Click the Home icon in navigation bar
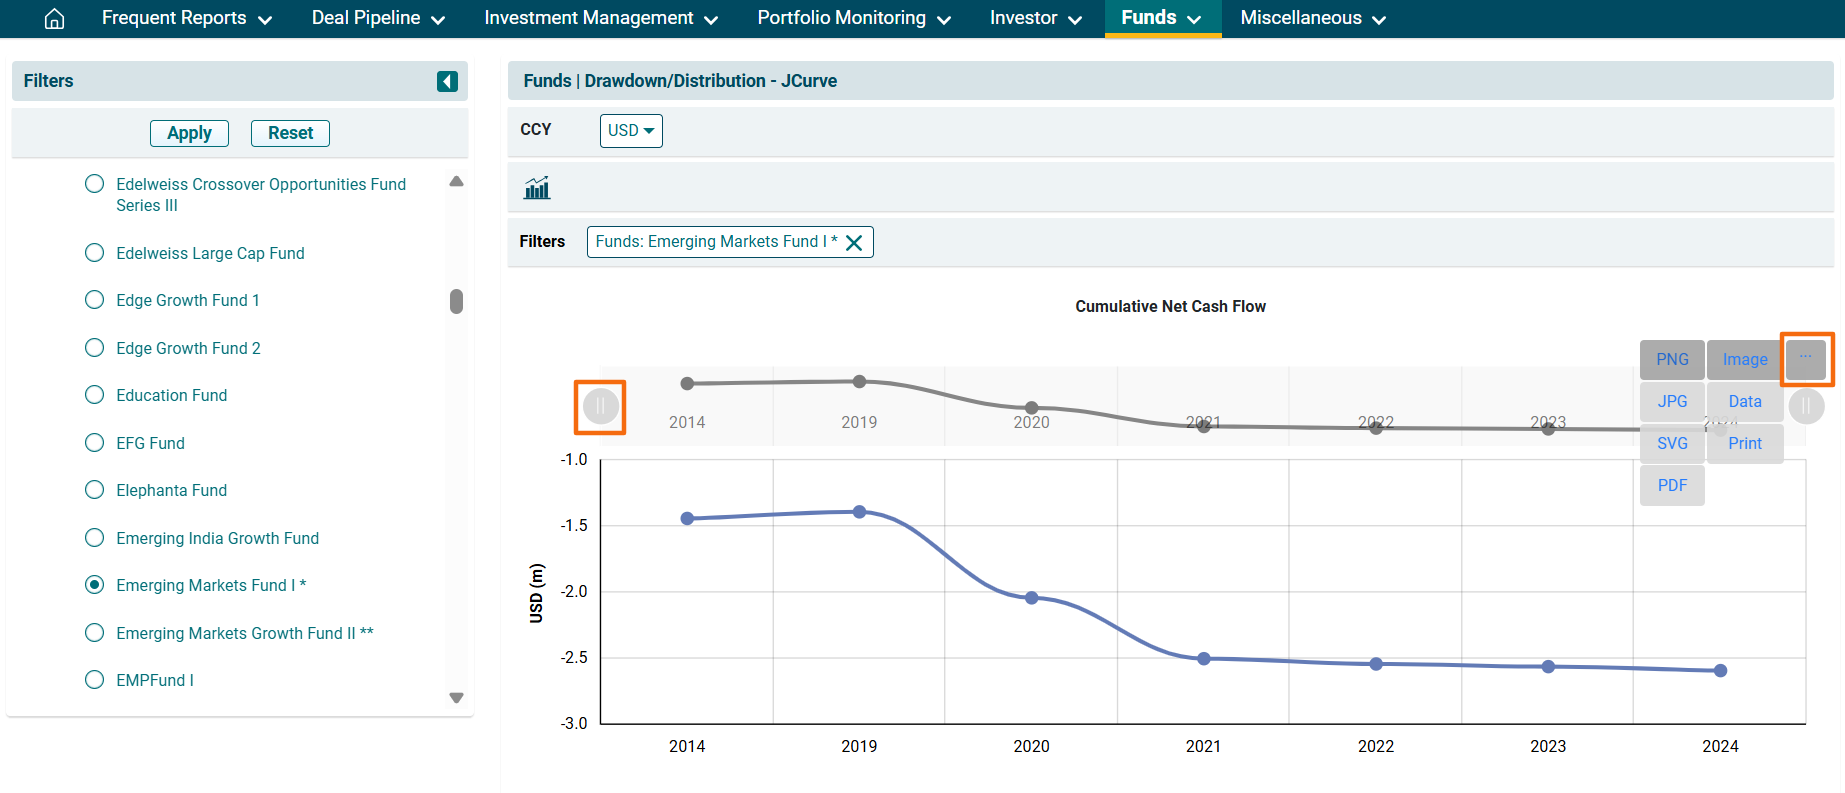The height and width of the screenshot is (793, 1845). pos(55,19)
